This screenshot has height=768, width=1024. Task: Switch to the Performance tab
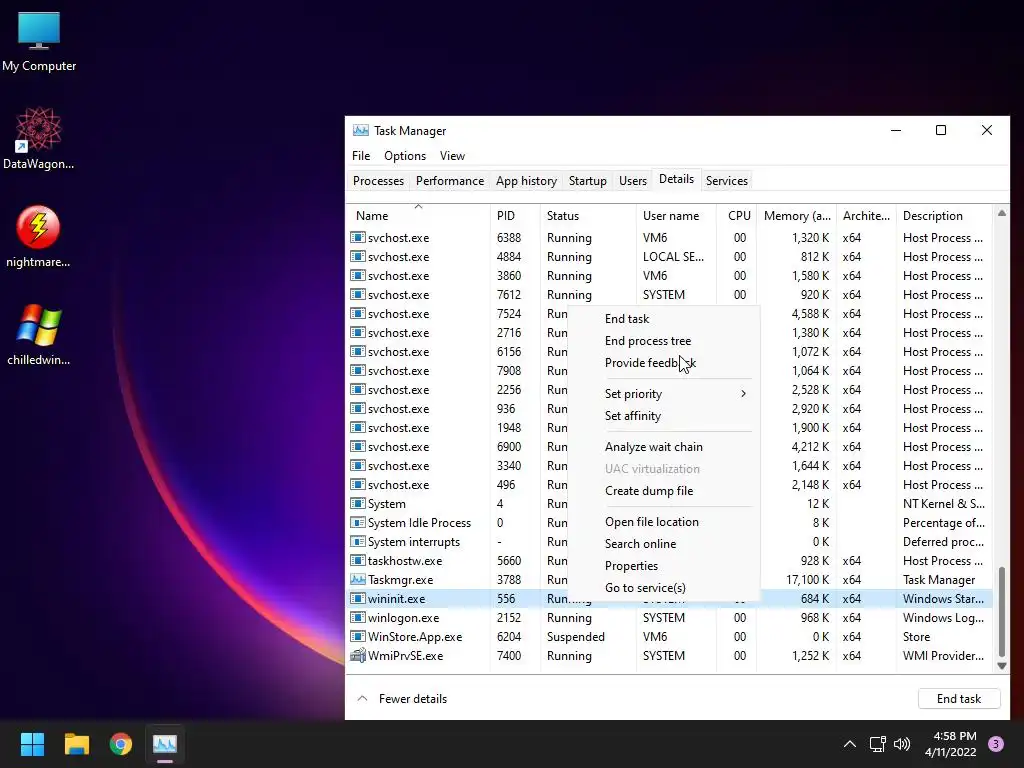coord(450,181)
